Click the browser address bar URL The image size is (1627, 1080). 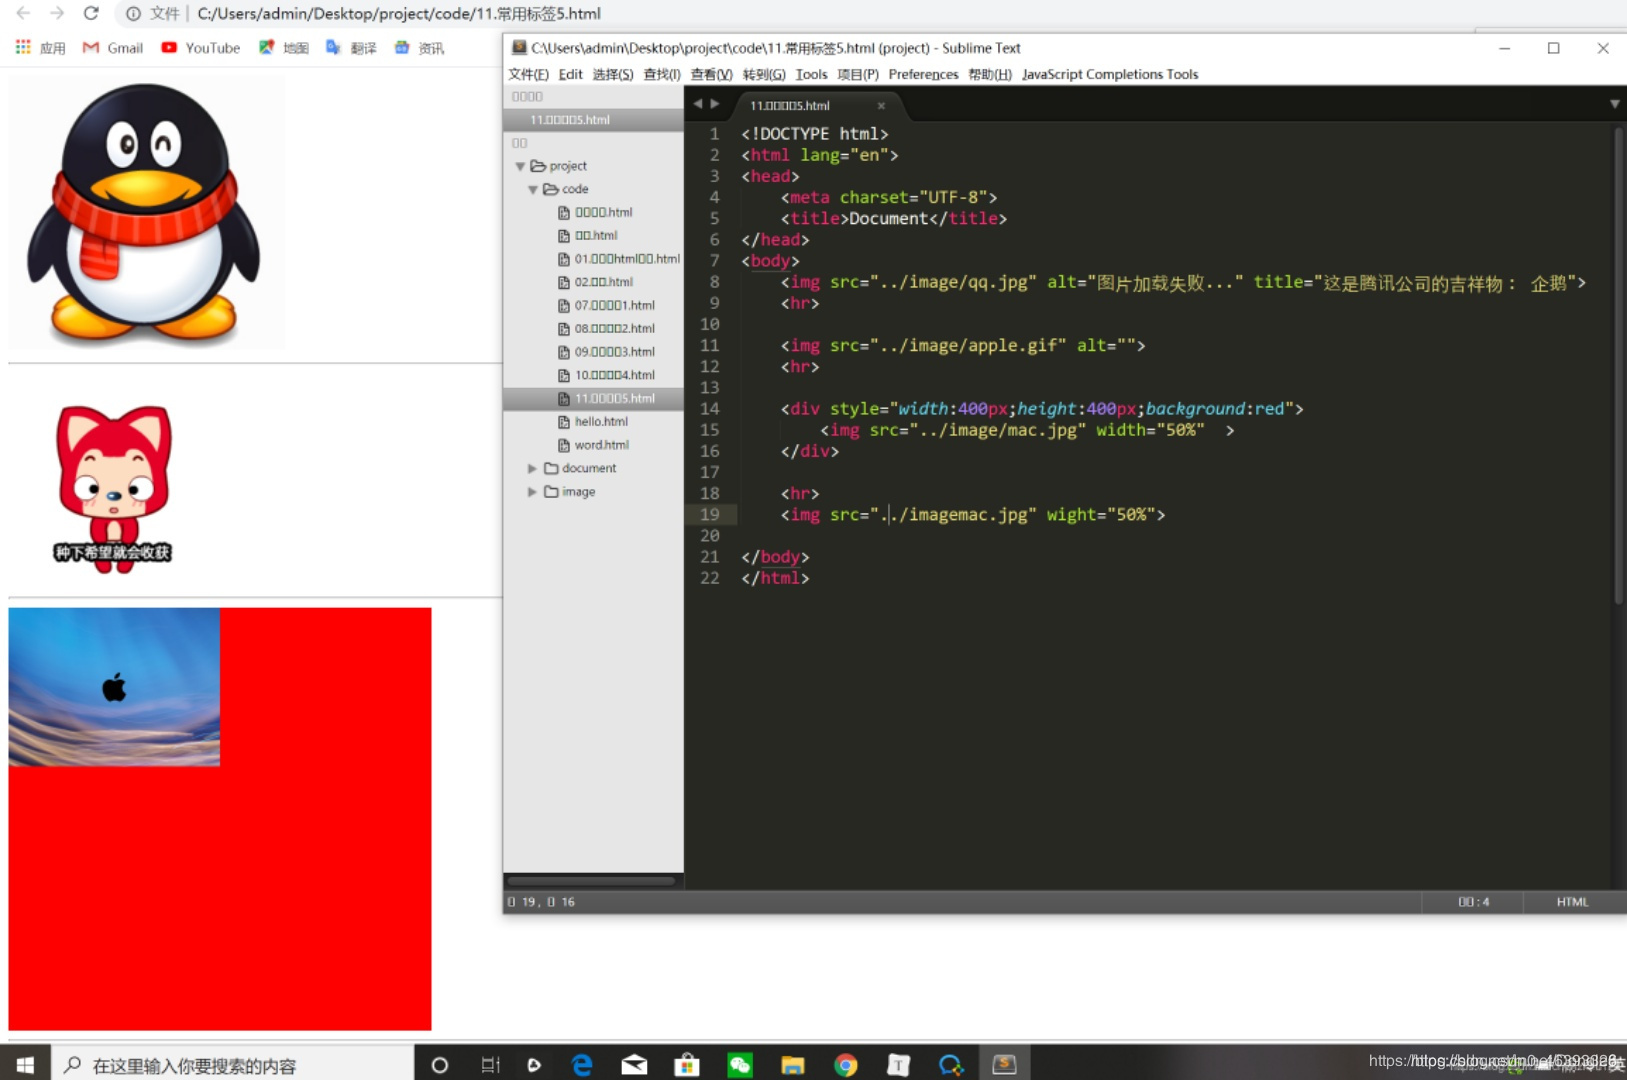click(399, 13)
